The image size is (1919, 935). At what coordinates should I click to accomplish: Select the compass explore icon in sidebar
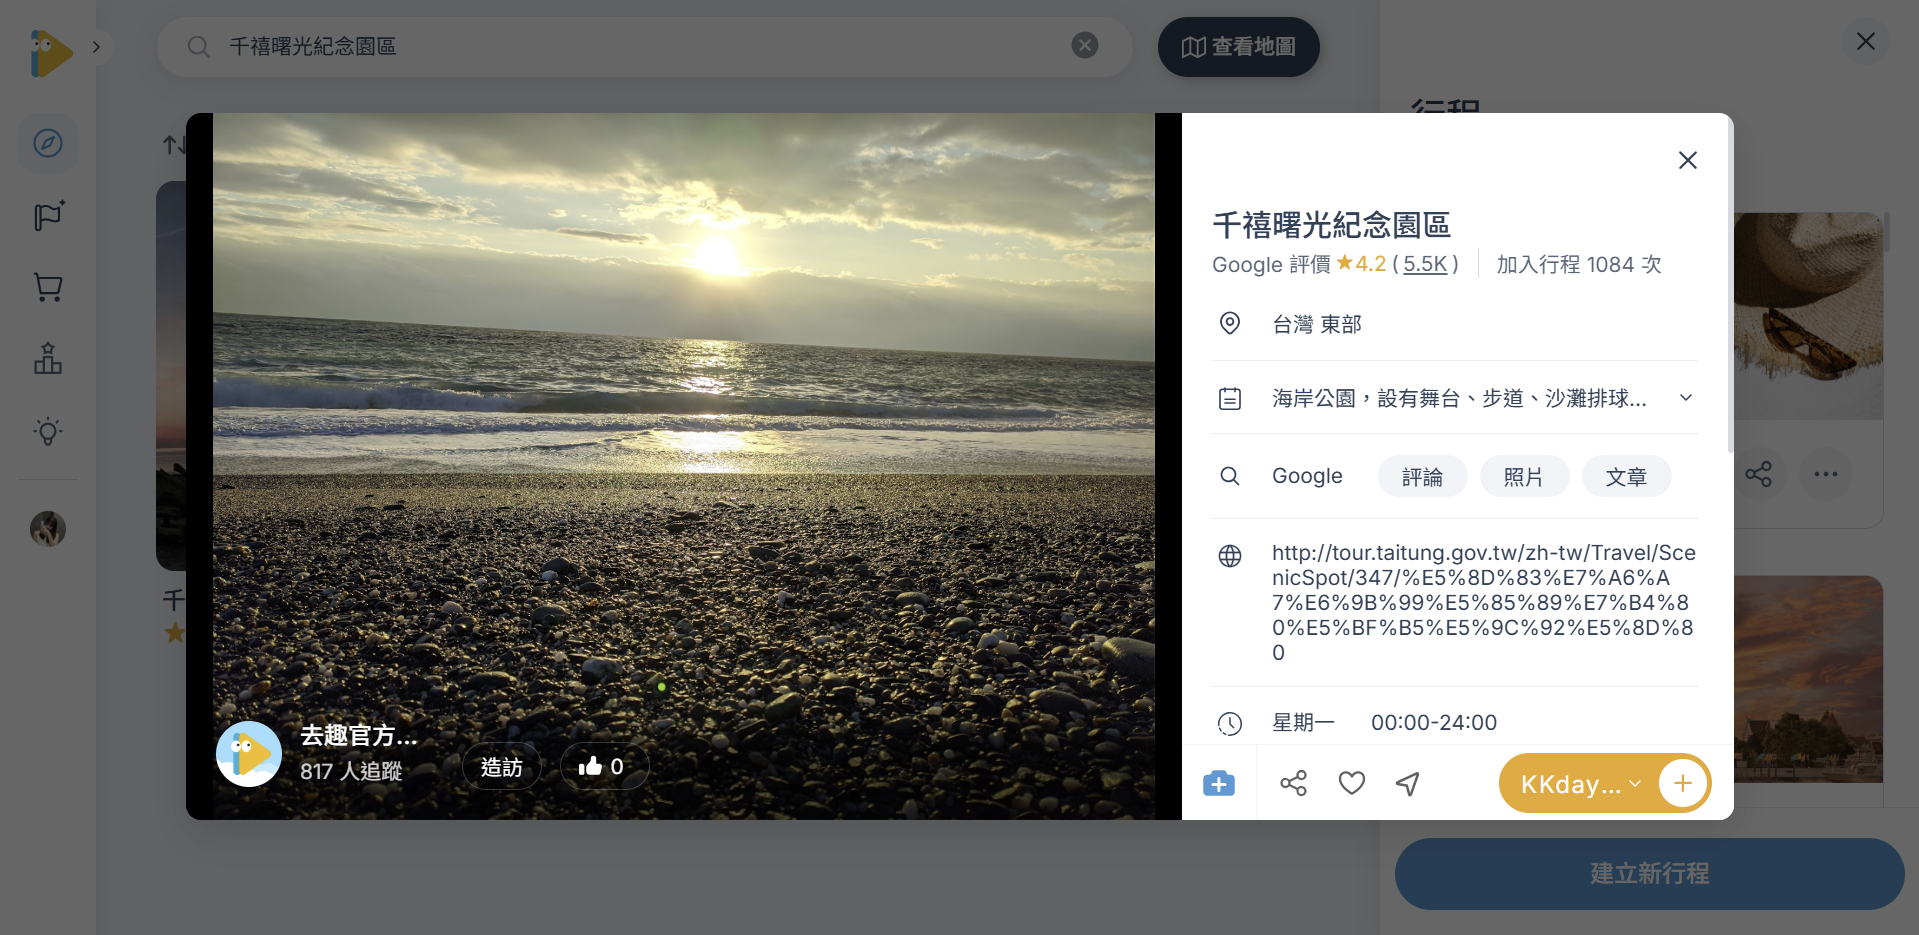[x=47, y=143]
